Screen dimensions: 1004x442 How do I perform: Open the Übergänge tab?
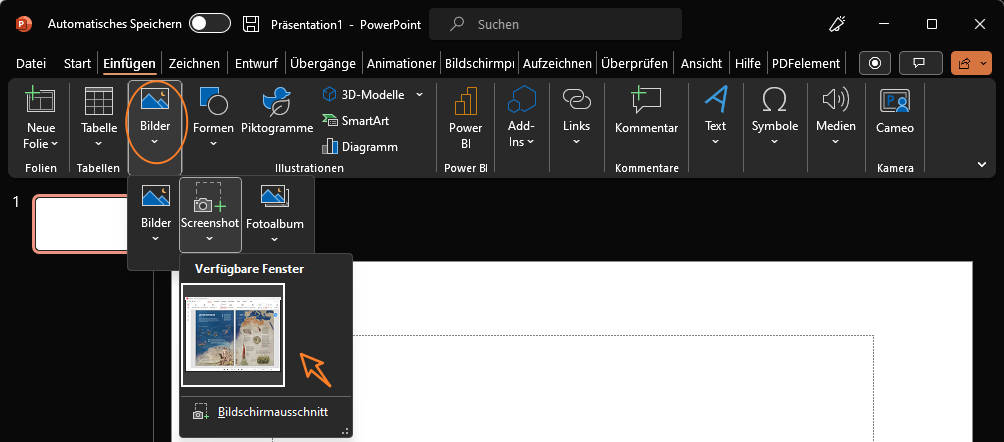(x=323, y=63)
